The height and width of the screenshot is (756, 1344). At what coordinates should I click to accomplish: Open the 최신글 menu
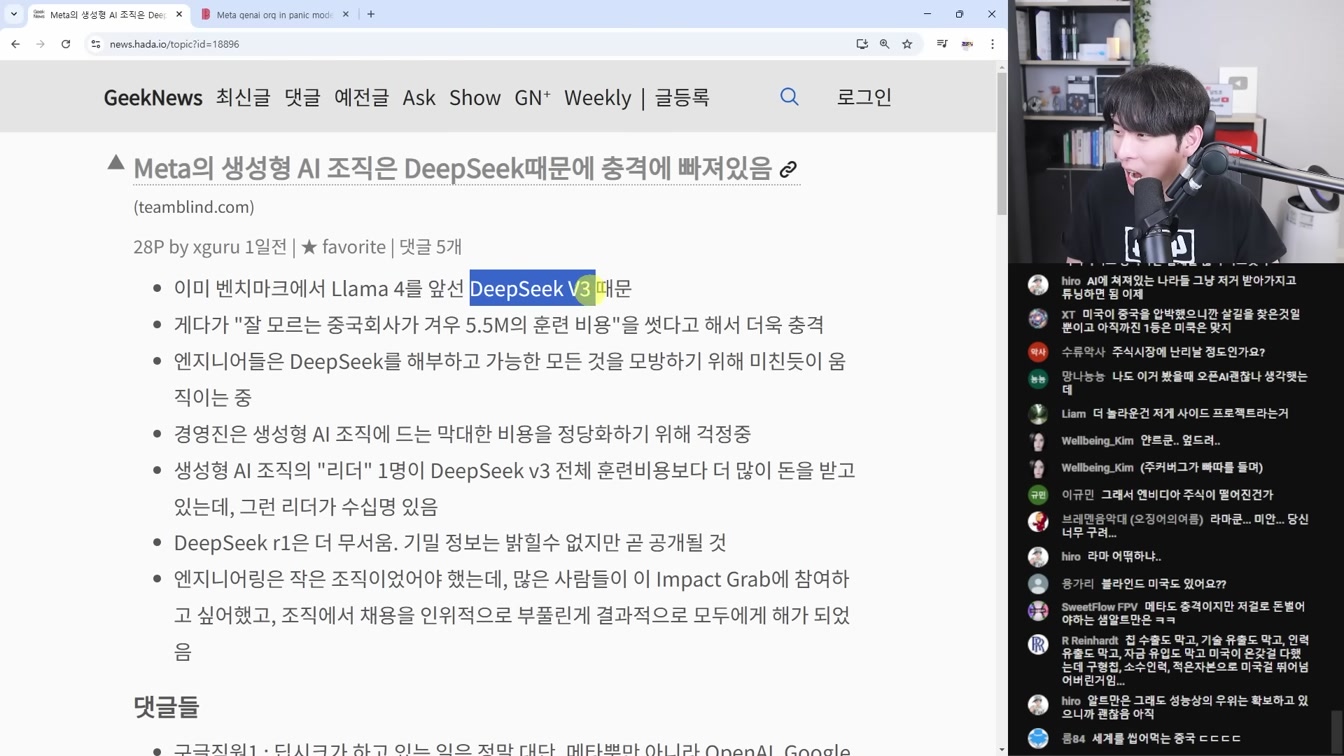click(x=243, y=97)
